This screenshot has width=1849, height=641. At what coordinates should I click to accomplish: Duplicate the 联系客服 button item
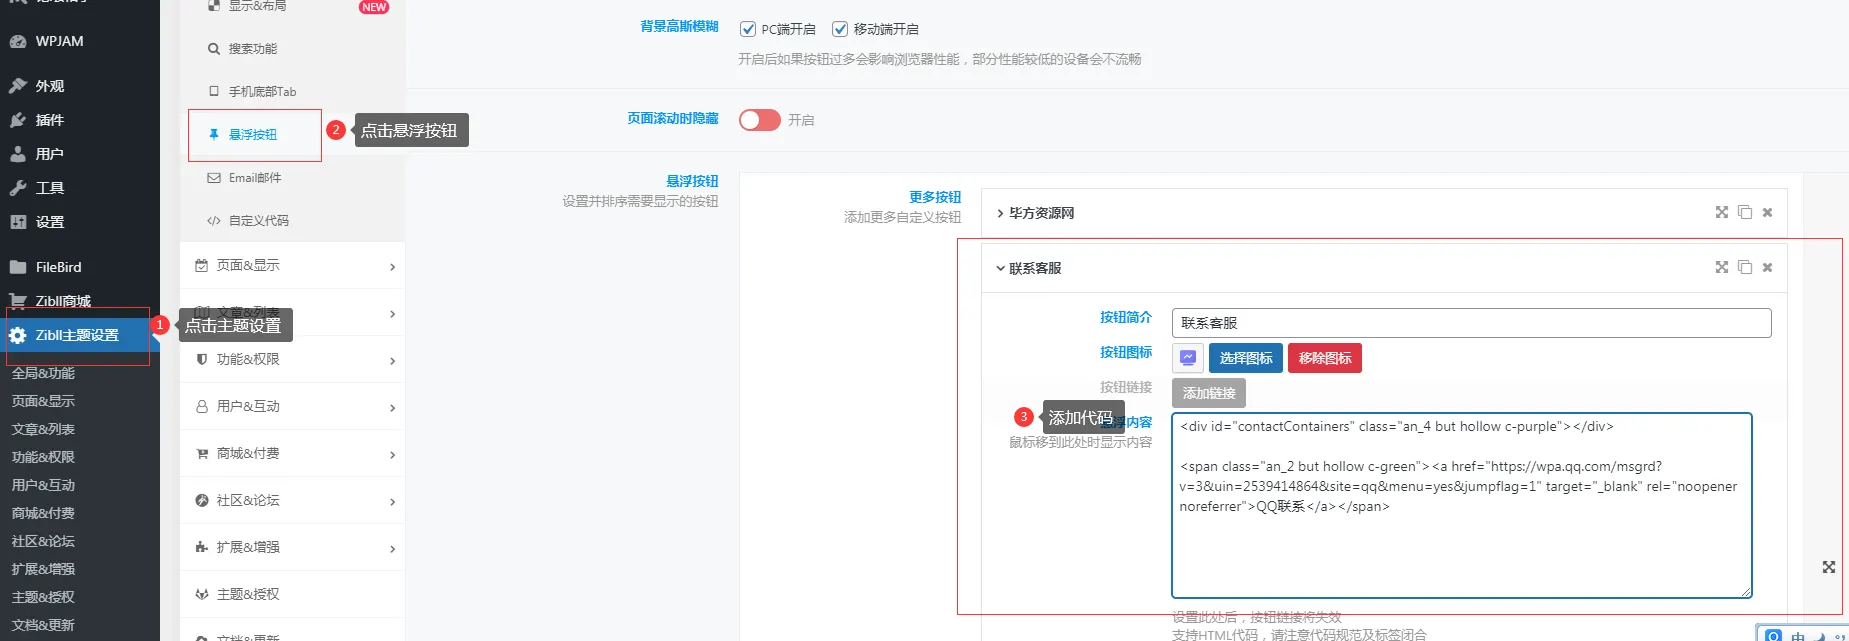1745,267
